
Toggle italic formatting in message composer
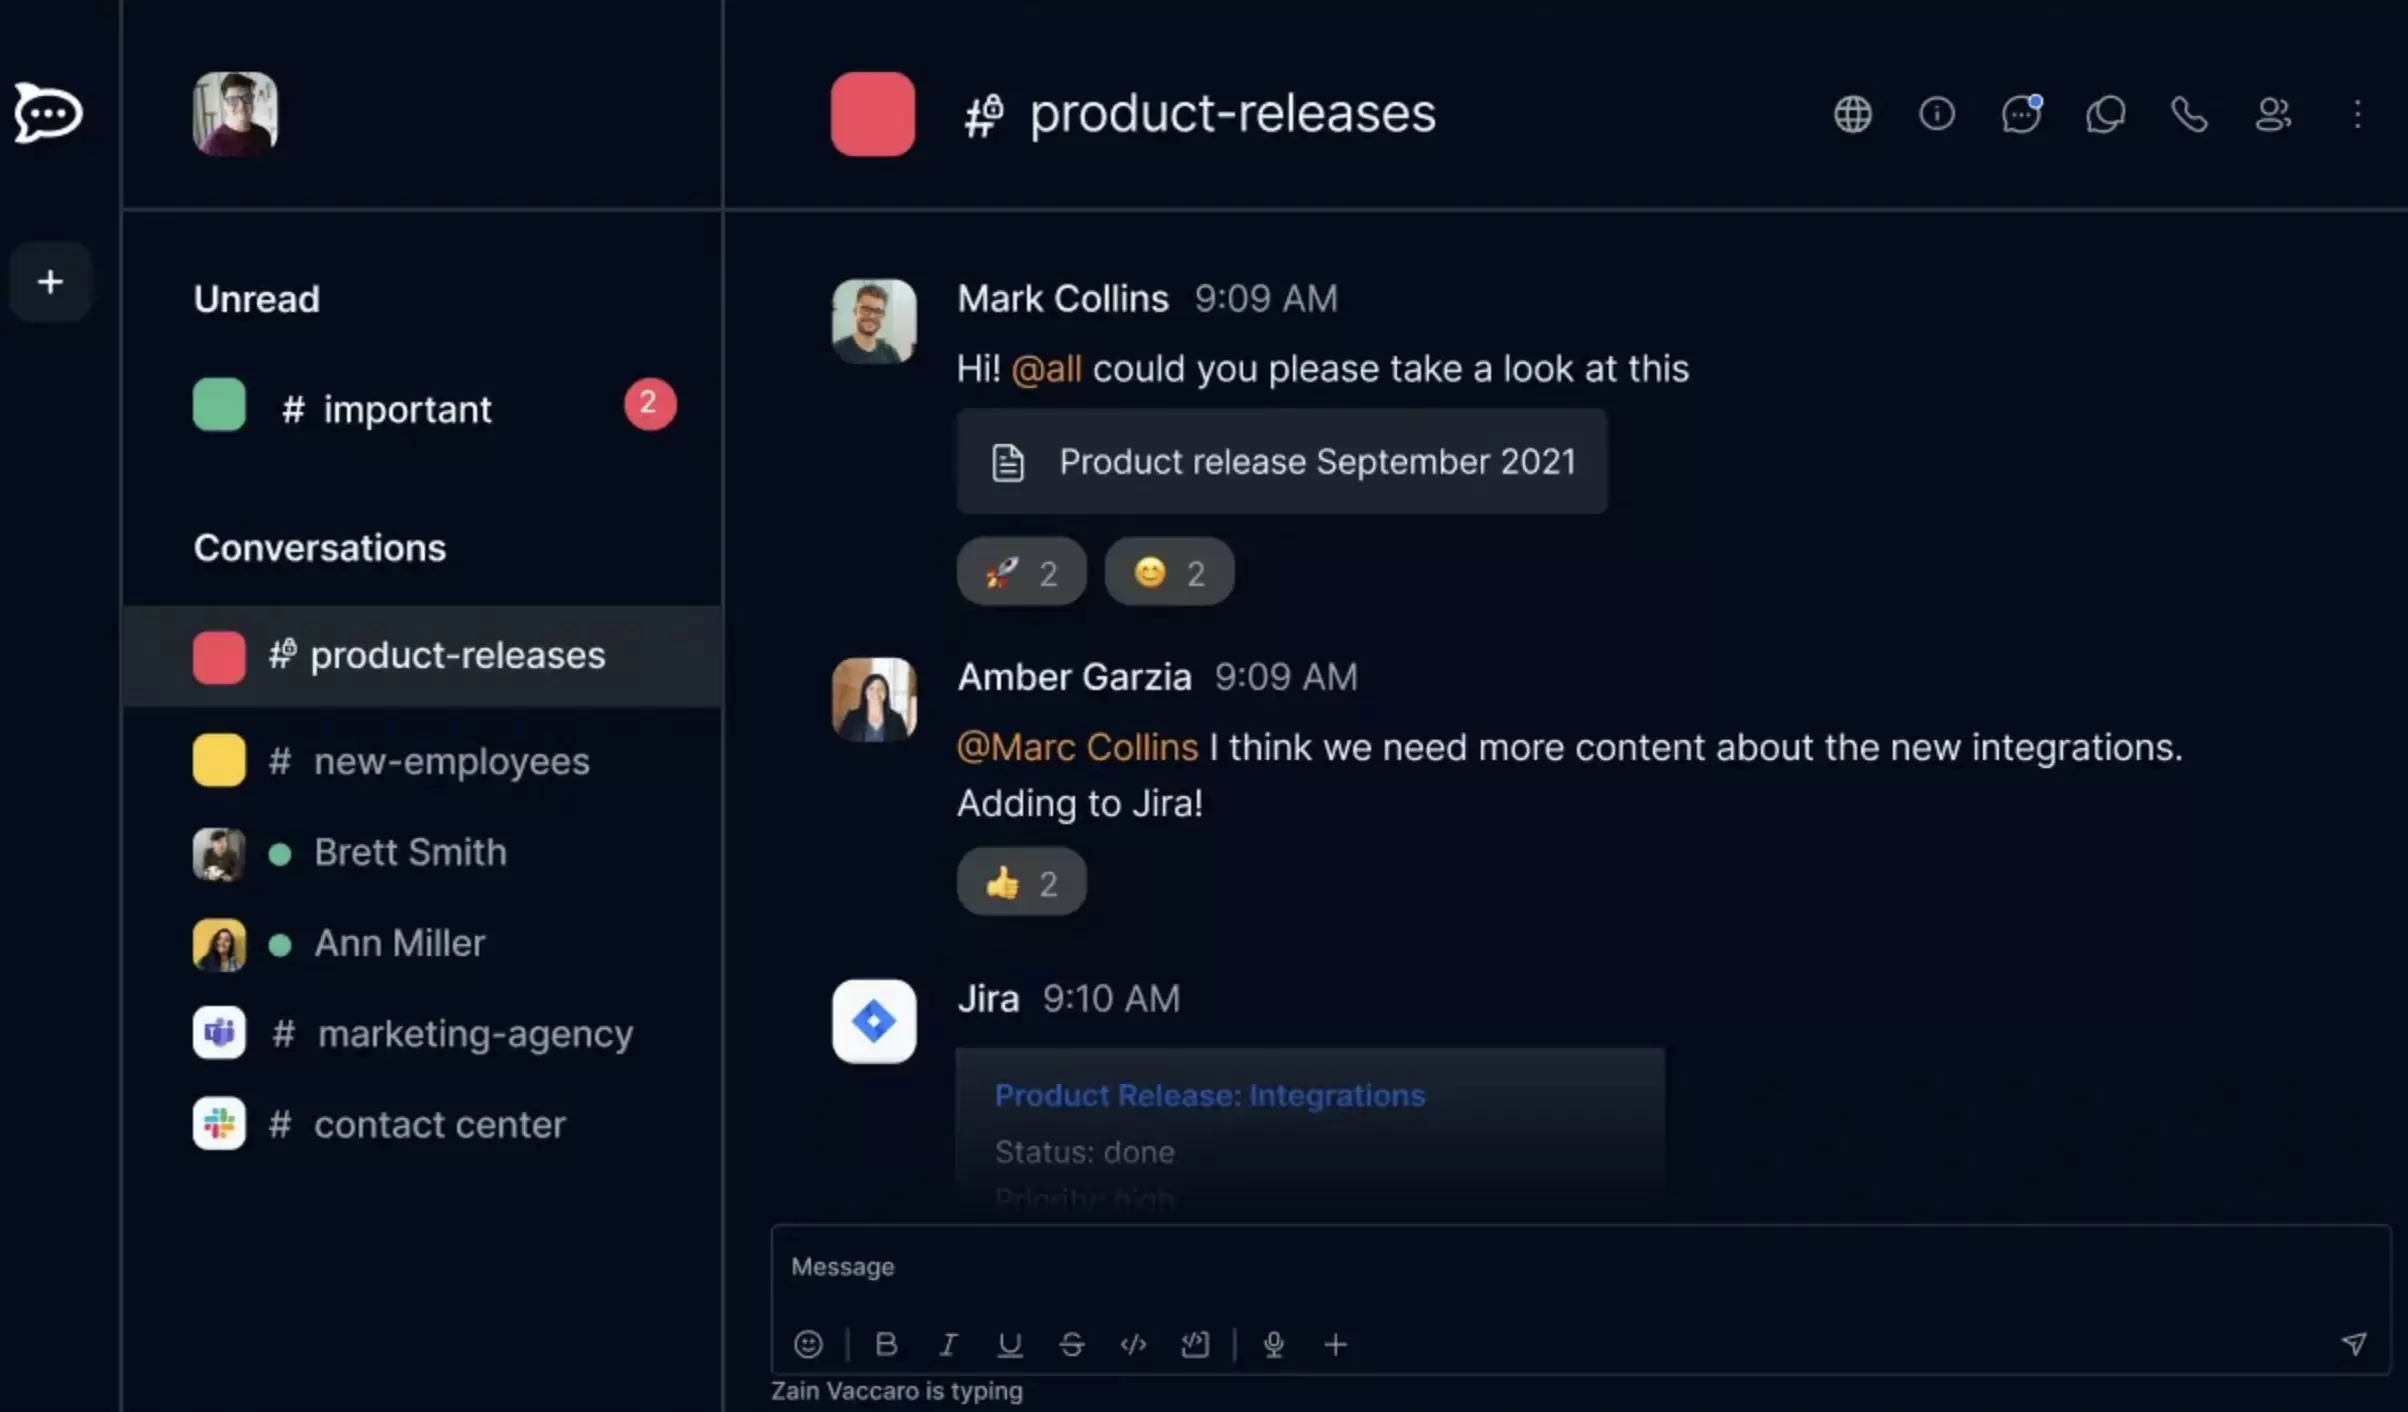click(x=948, y=1344)
